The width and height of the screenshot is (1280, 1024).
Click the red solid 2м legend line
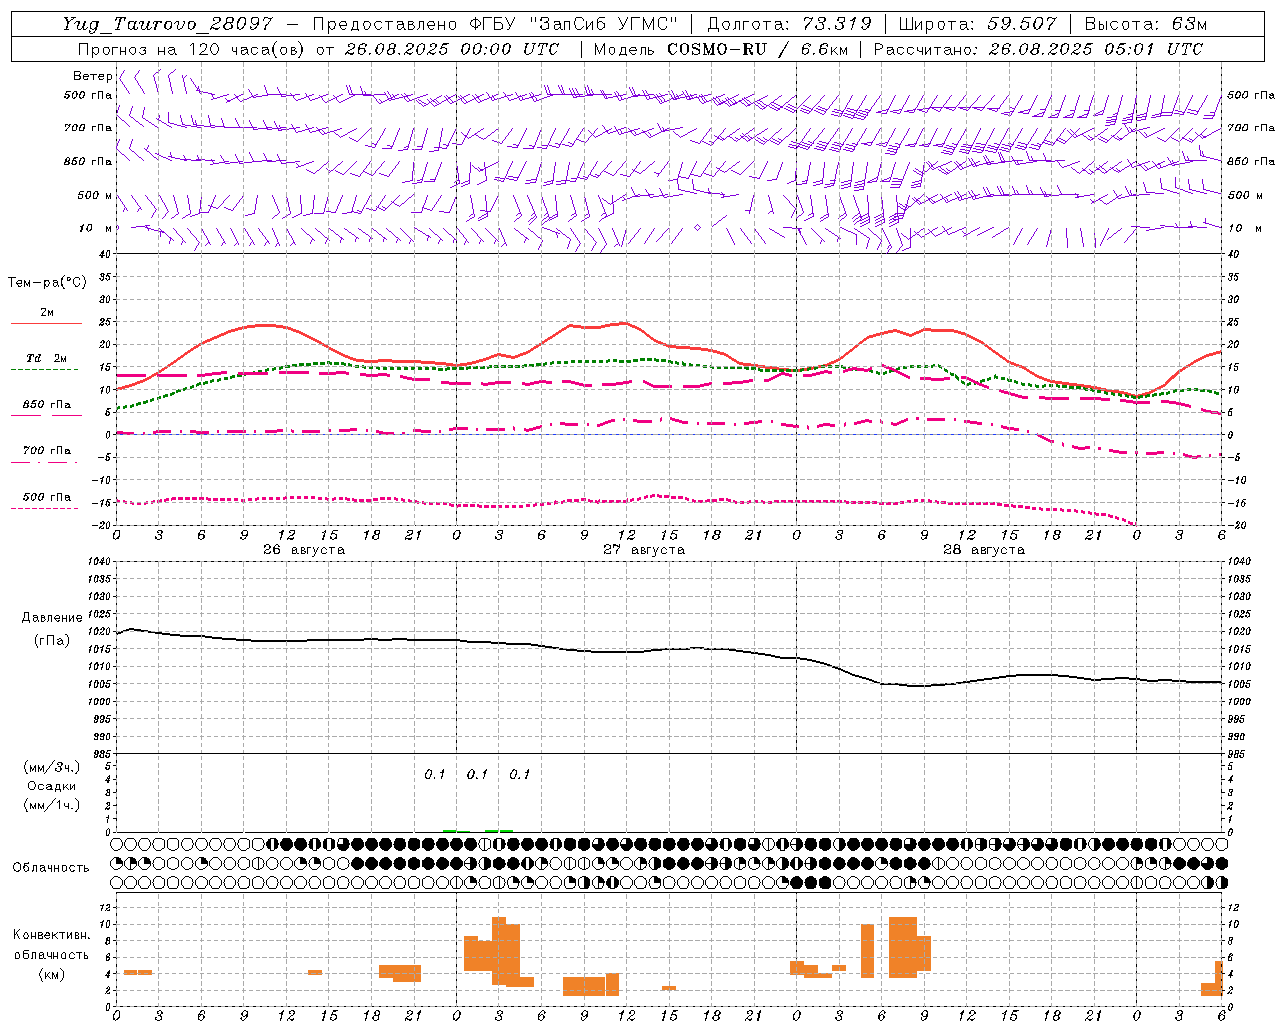[x=46, y=323]
